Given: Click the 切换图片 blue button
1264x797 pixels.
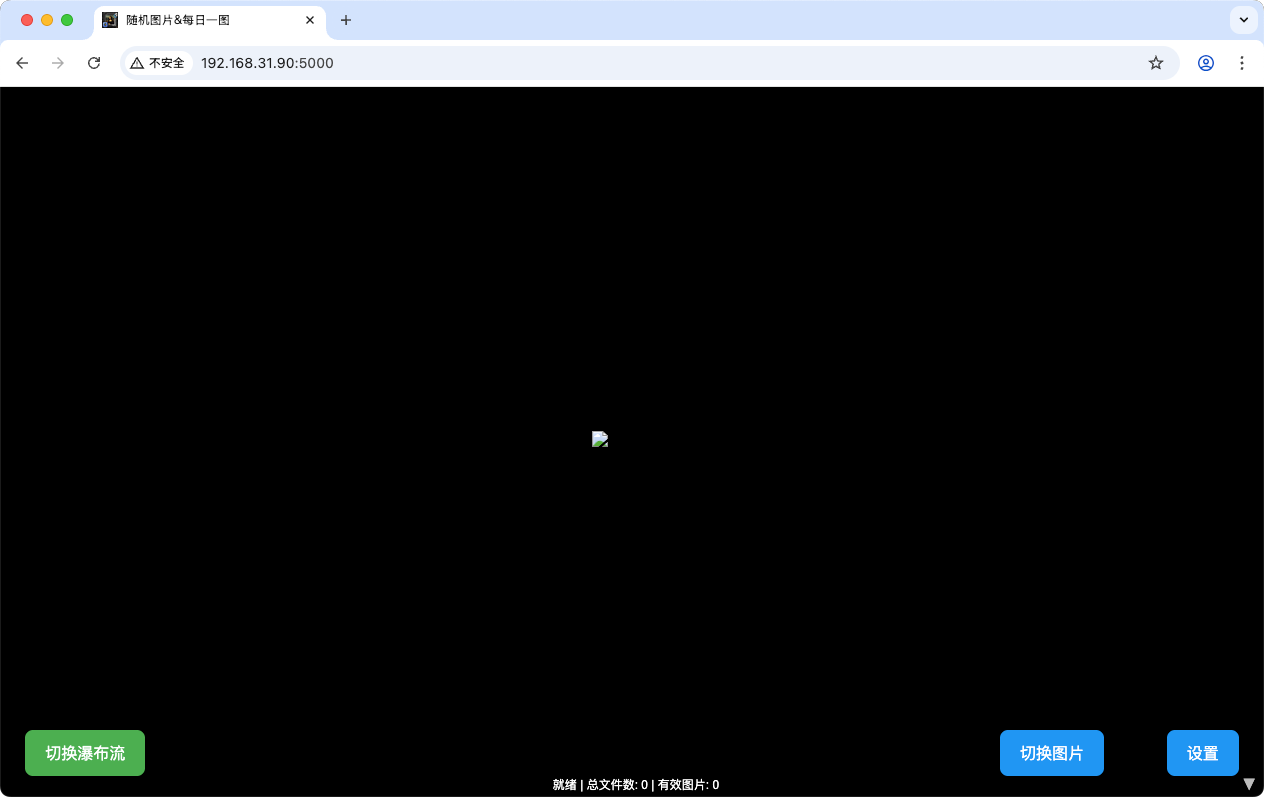Looking at the screenshot, I should tap(1051, 753).
